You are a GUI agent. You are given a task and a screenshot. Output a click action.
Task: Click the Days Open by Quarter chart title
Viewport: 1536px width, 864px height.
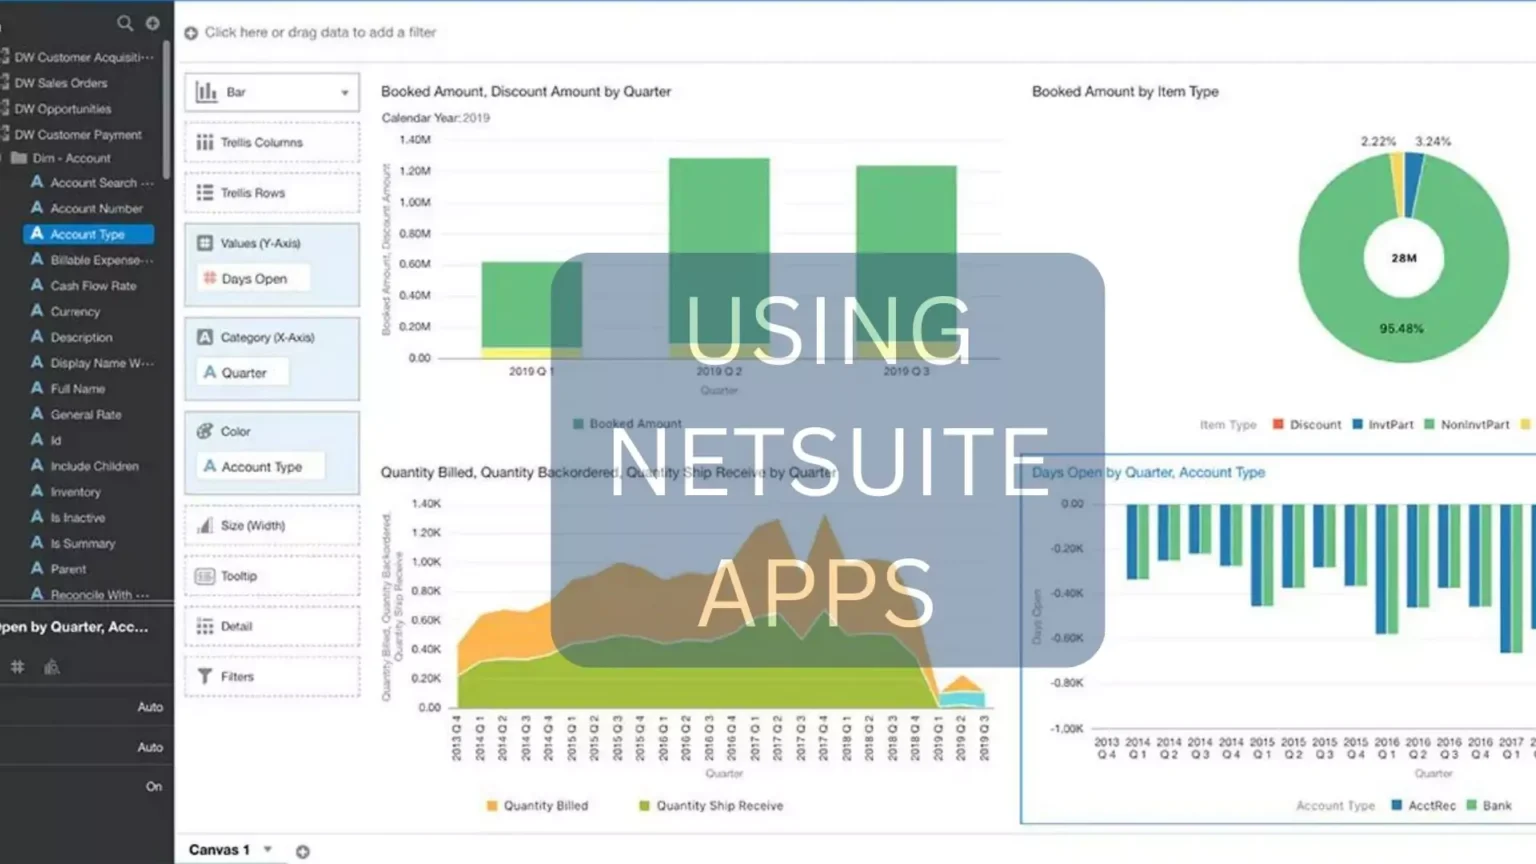1148,472
